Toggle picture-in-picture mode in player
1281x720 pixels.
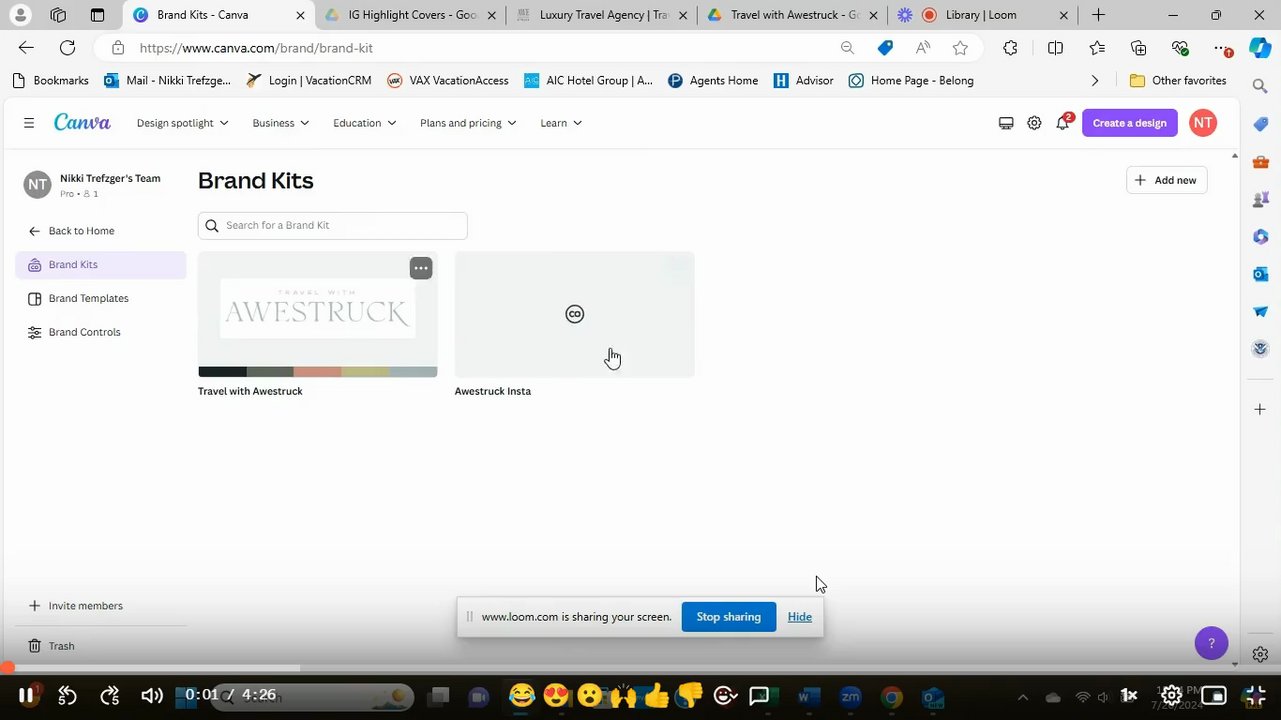tap(1213, 695)
